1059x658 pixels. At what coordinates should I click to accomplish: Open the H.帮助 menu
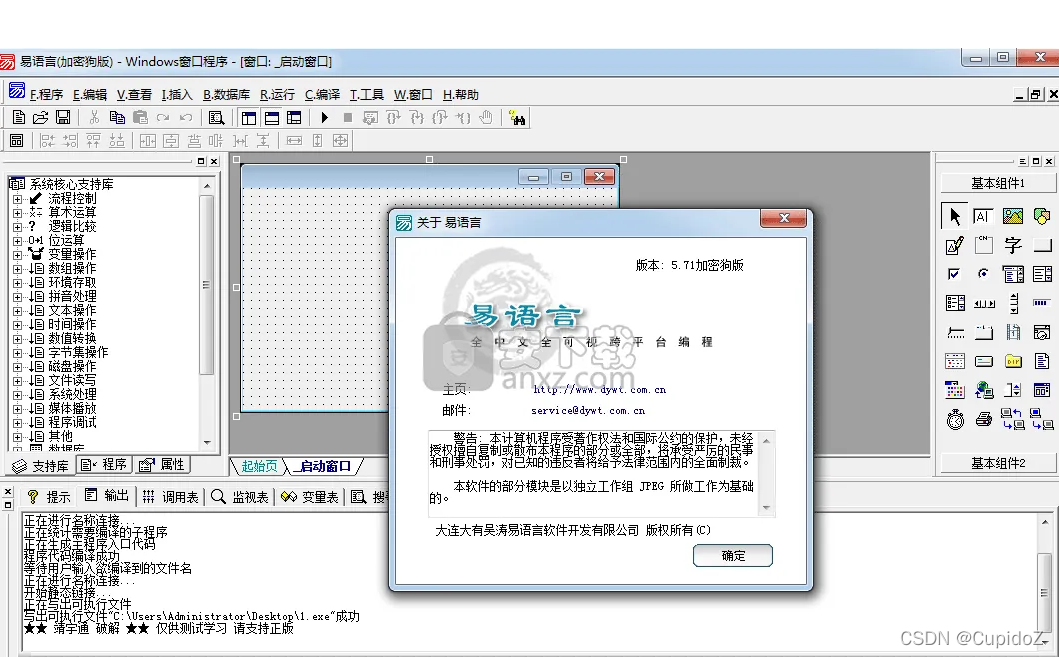[x=461, y=95]
